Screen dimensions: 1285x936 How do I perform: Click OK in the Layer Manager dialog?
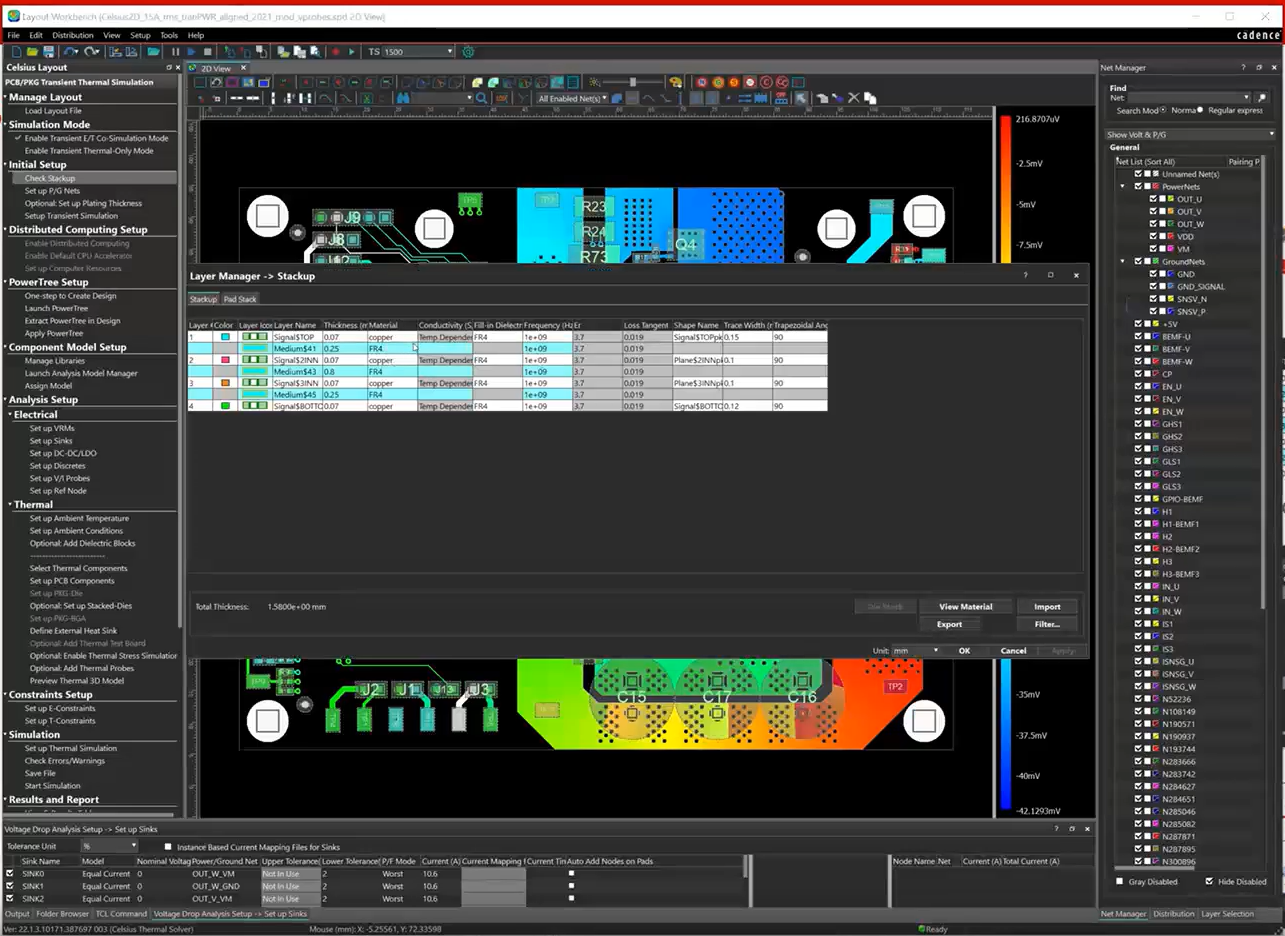pos(964,650)
